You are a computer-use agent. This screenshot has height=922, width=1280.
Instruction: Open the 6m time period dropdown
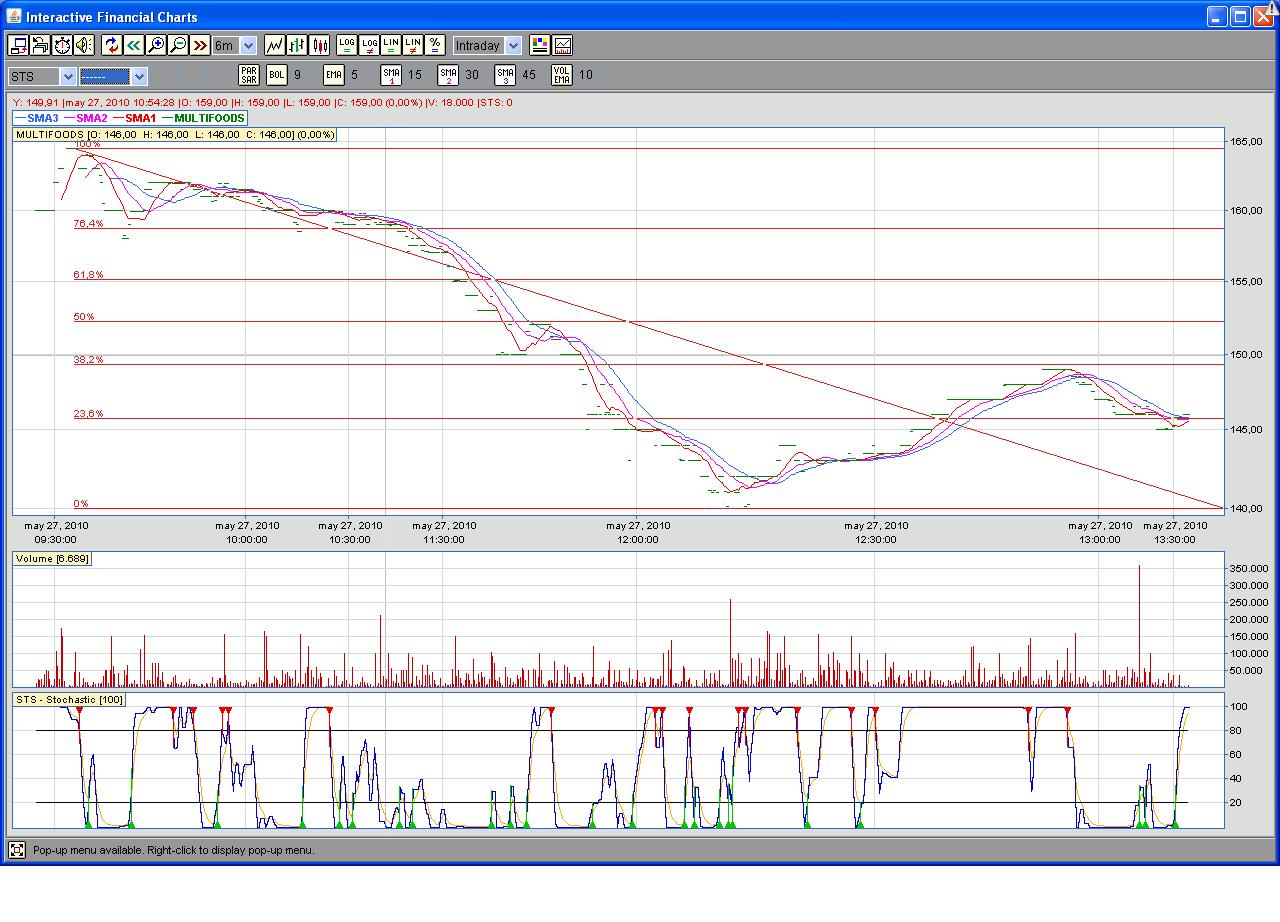coord(248,46)
